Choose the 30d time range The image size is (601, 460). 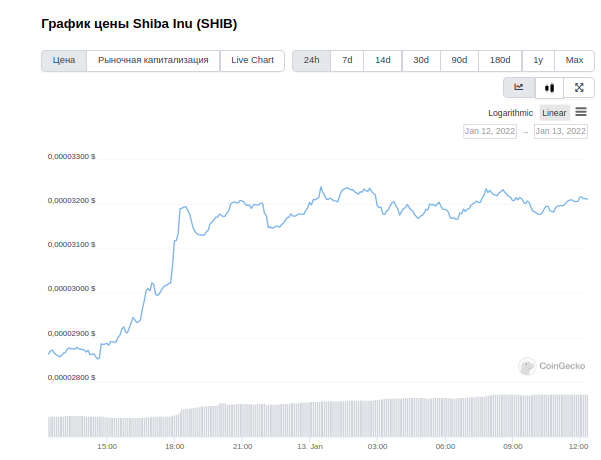[x=421, y=61]
